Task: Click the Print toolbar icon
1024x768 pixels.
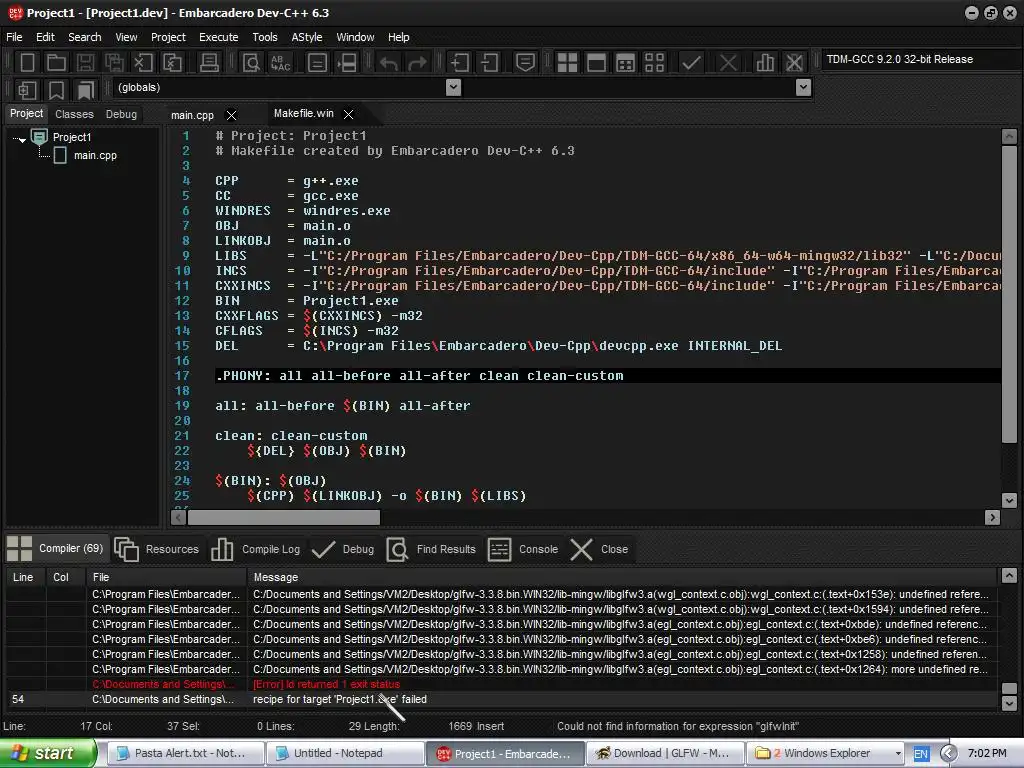Action: click(x=209, y=63)
